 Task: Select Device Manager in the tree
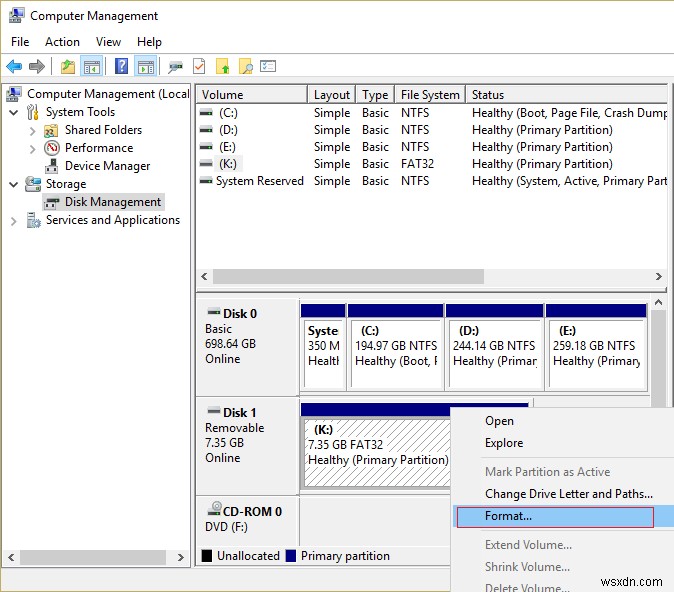tap(107, 166)
